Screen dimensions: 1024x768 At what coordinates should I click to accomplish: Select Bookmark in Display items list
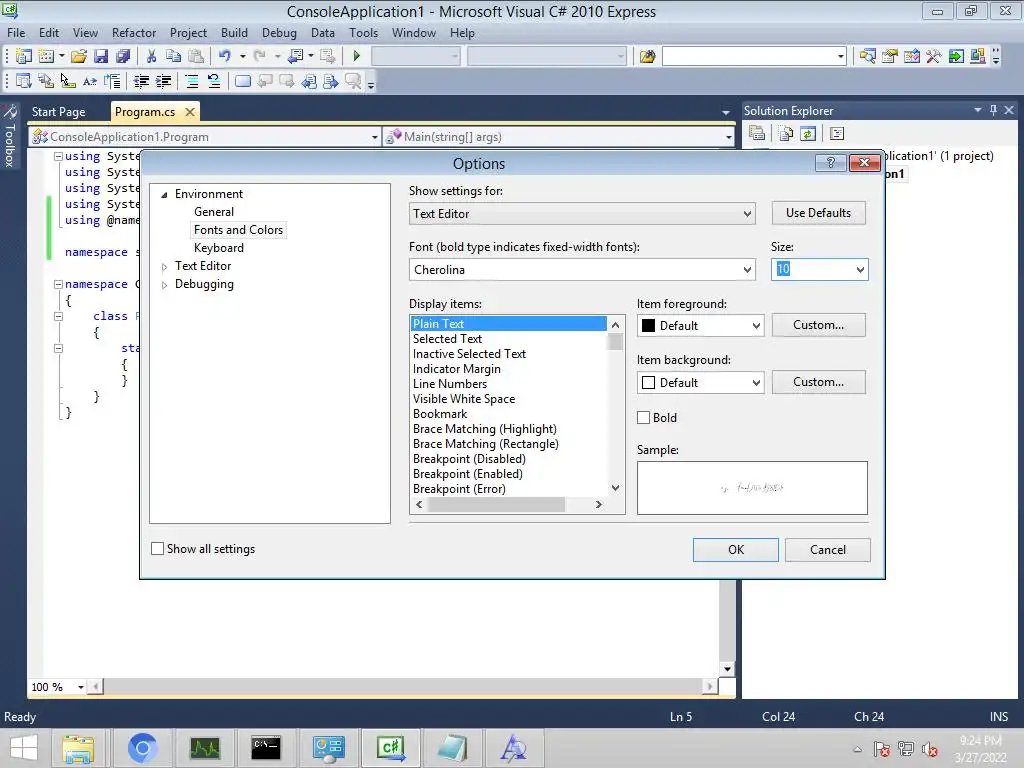(x=440, y=414)
